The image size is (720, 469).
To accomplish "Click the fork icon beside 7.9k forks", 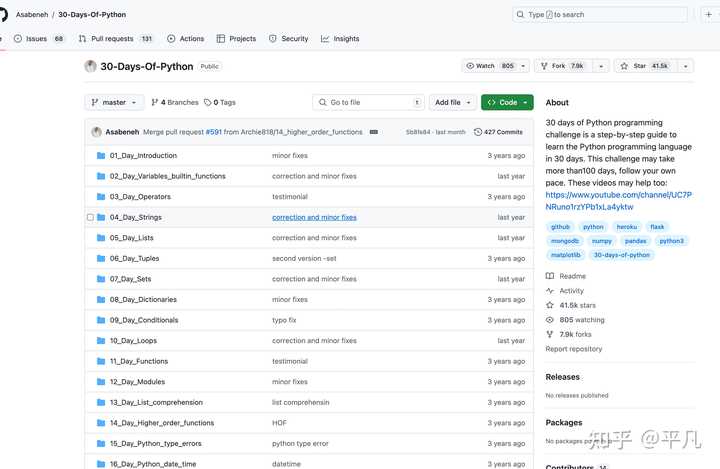I will tap(550, 334).
